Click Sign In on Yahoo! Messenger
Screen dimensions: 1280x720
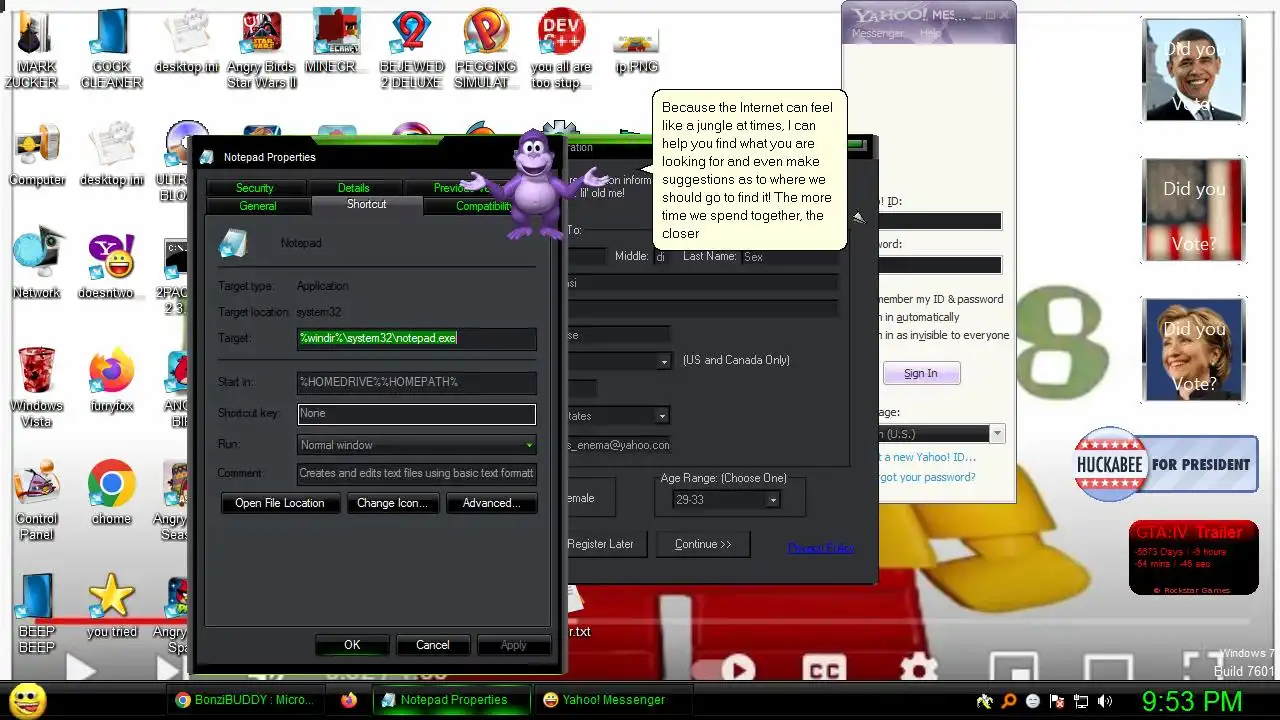(x=921, y=373)
